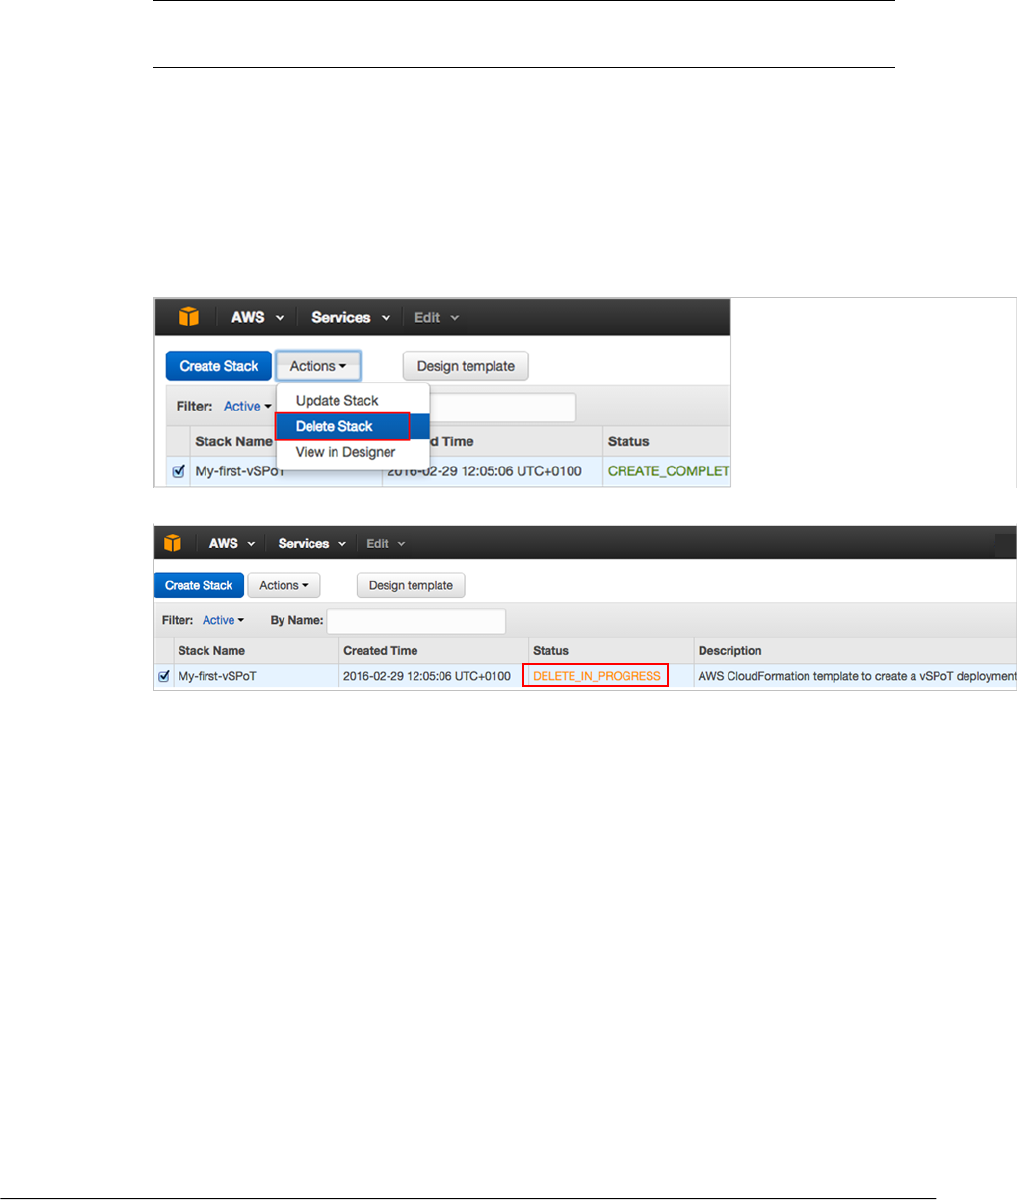
Task: Click Create Stack button beside the open Actions menu
Action: coord(219,366)
